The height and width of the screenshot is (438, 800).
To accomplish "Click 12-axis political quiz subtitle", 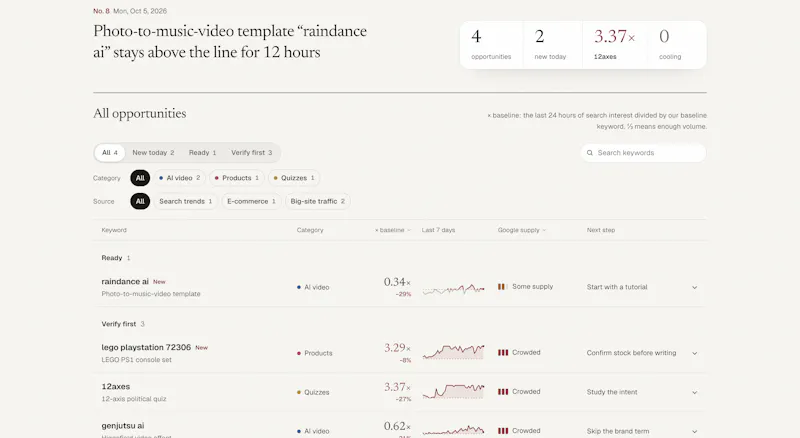I will (134, 399).
